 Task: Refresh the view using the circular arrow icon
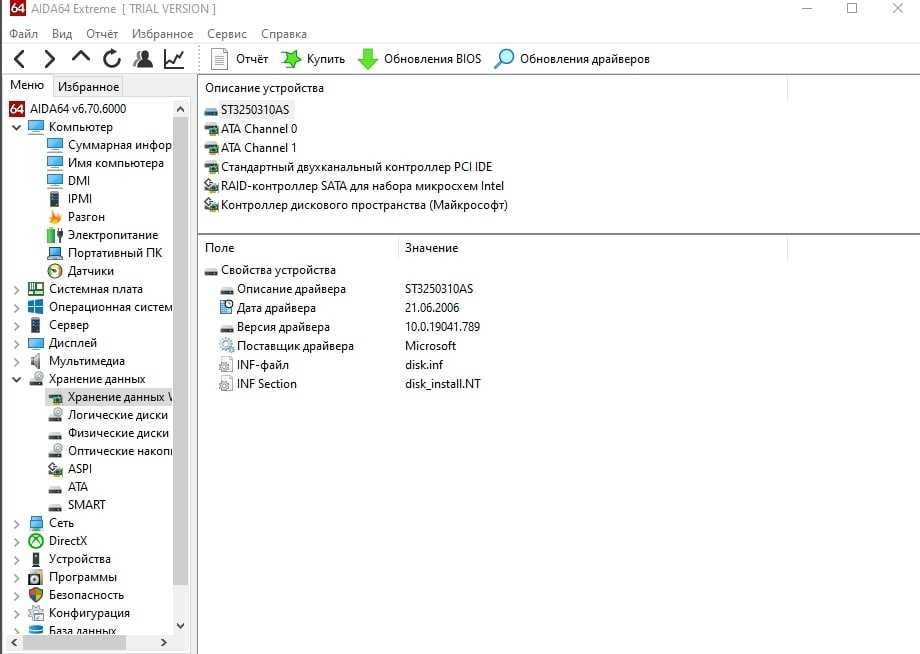112,59
